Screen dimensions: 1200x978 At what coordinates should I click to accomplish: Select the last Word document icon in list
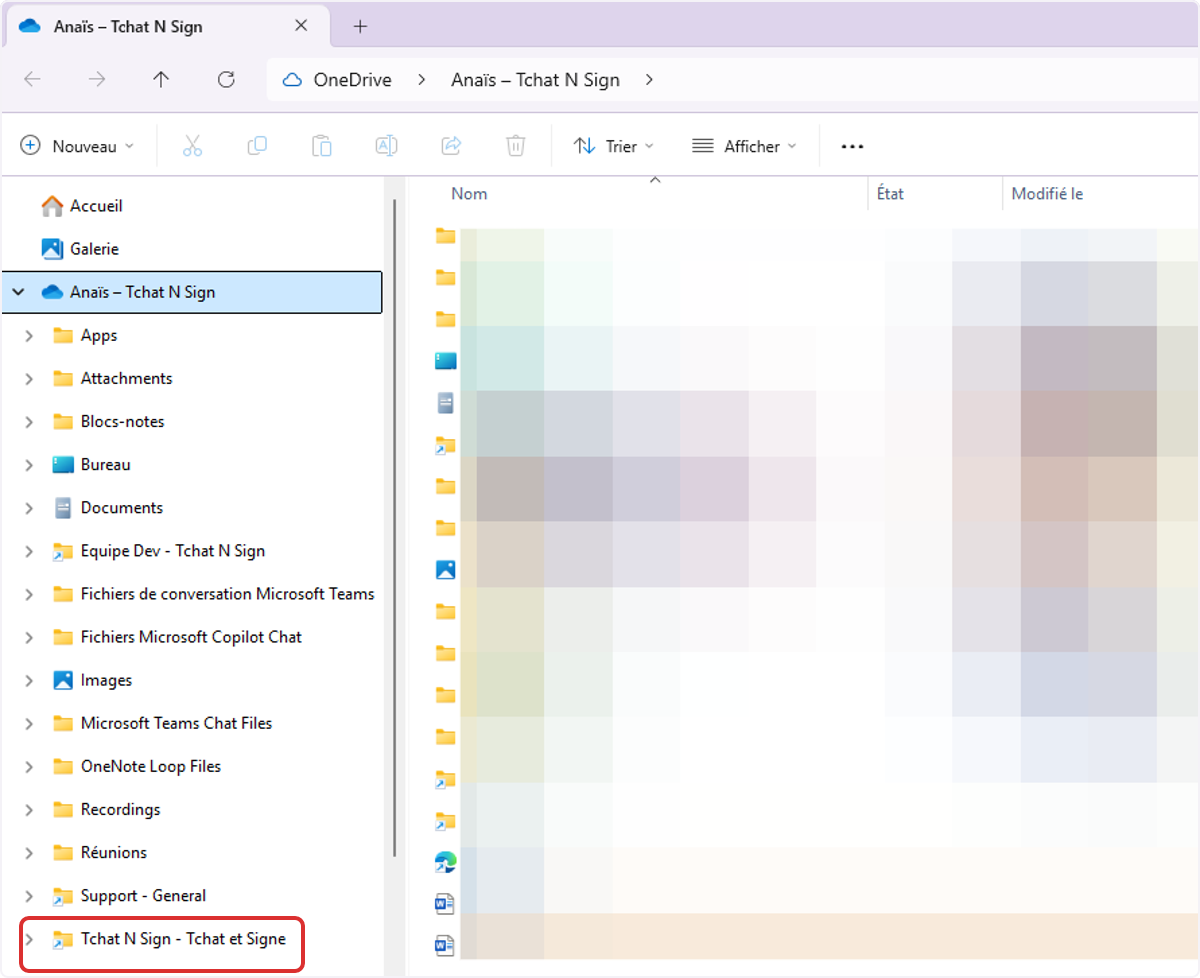click(x=445, y=945)
